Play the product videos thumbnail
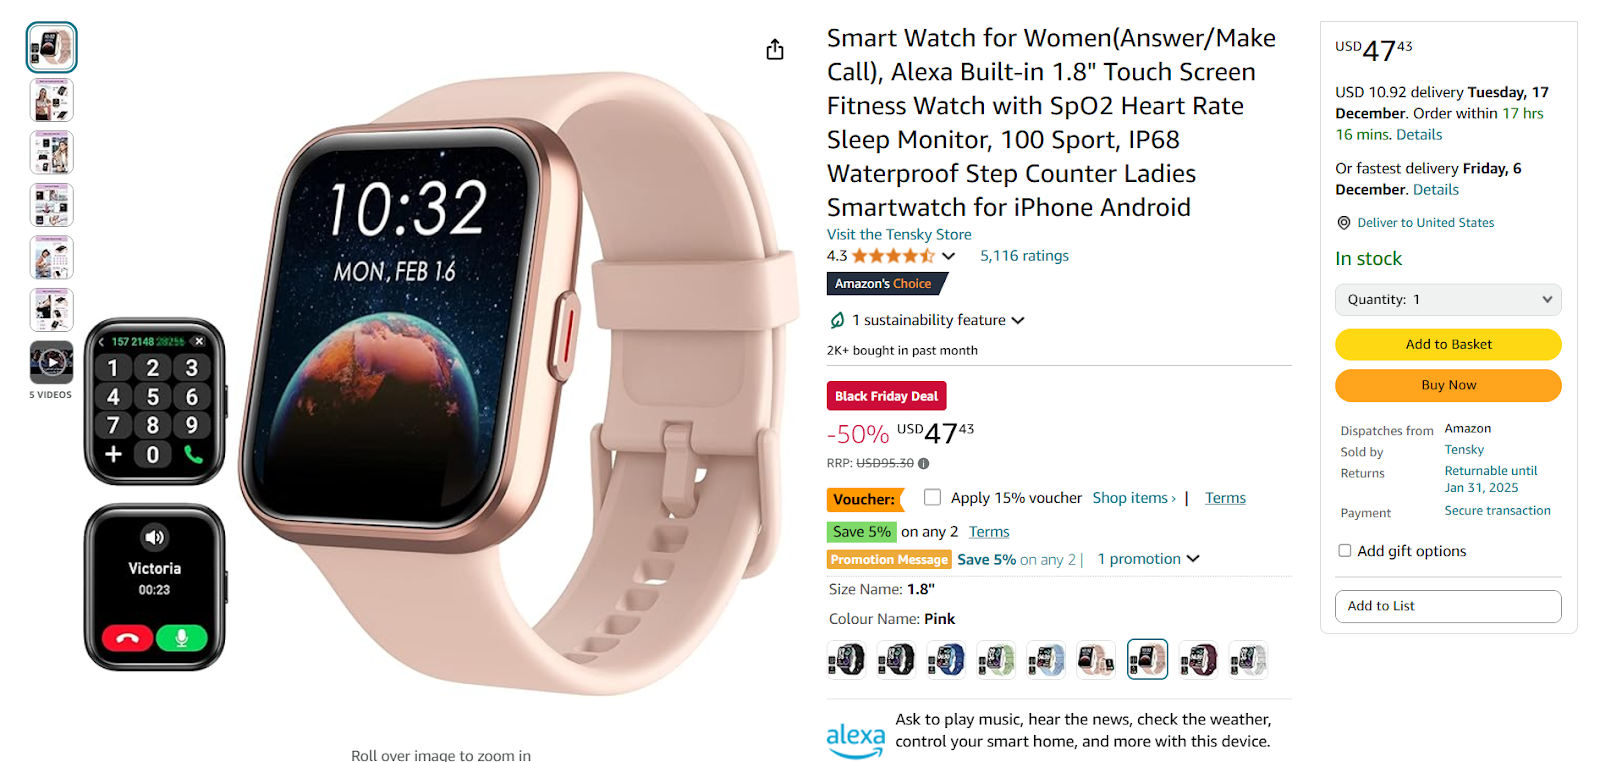 click(51, 362)
